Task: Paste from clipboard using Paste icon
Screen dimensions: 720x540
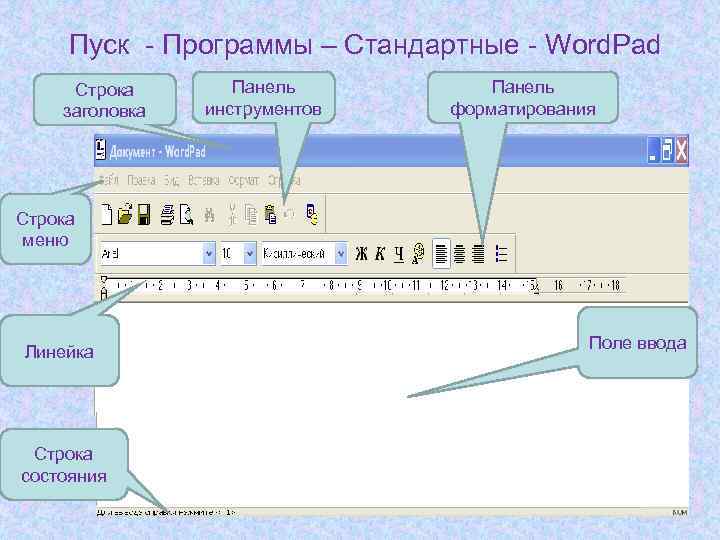Action: click(270, 214)
